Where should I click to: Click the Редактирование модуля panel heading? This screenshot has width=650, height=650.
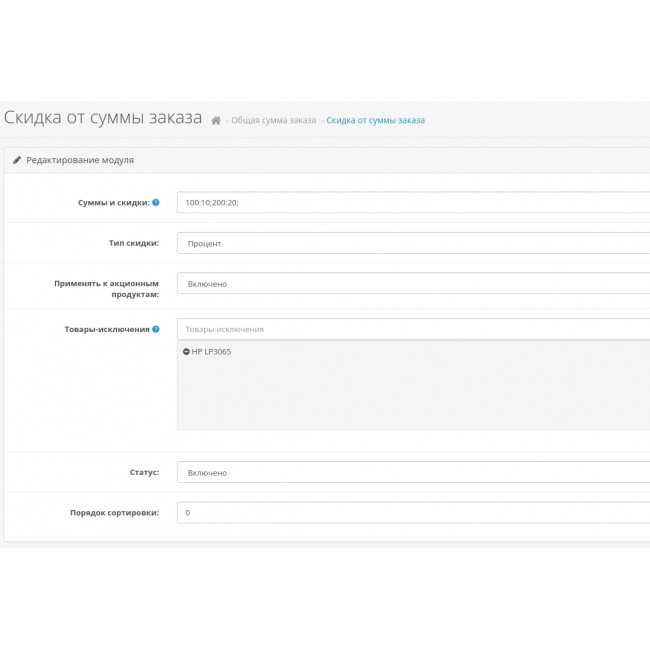coord(80,160)
